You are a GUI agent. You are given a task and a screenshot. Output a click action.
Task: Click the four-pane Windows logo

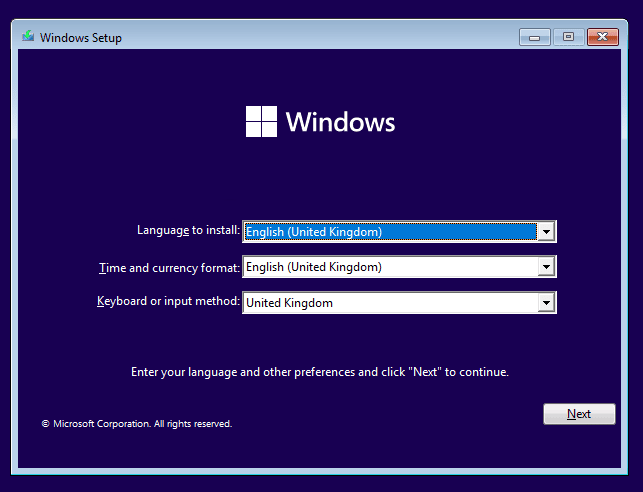coord(261,122)
